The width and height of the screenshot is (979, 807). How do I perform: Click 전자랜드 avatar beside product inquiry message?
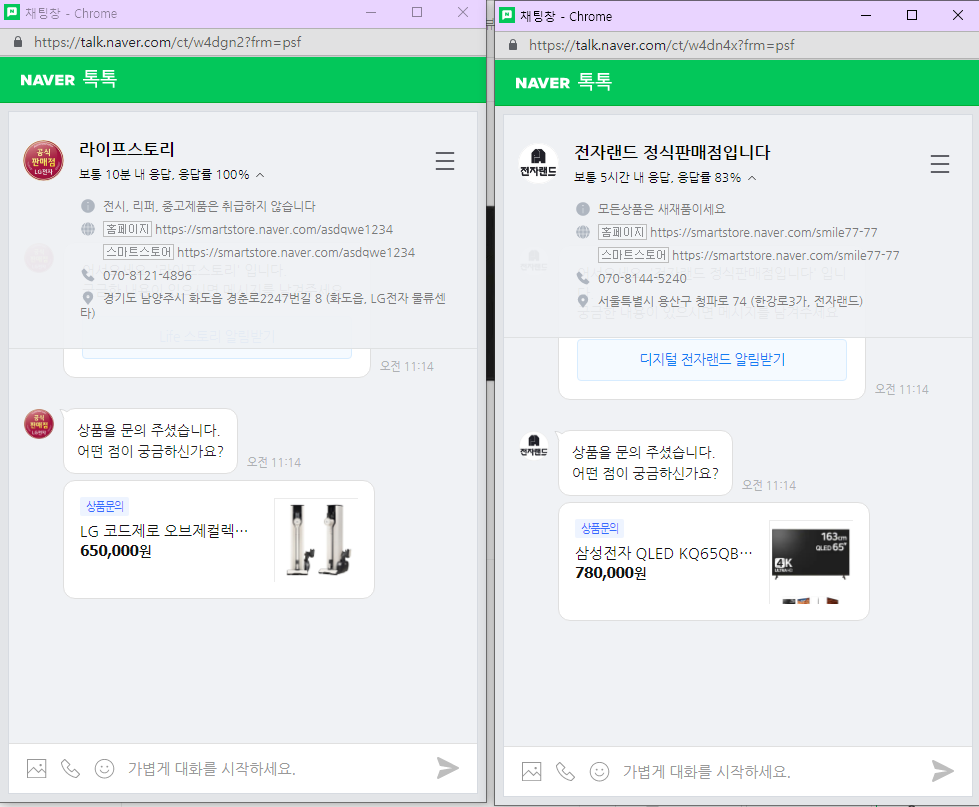click(x=534, y=446)
